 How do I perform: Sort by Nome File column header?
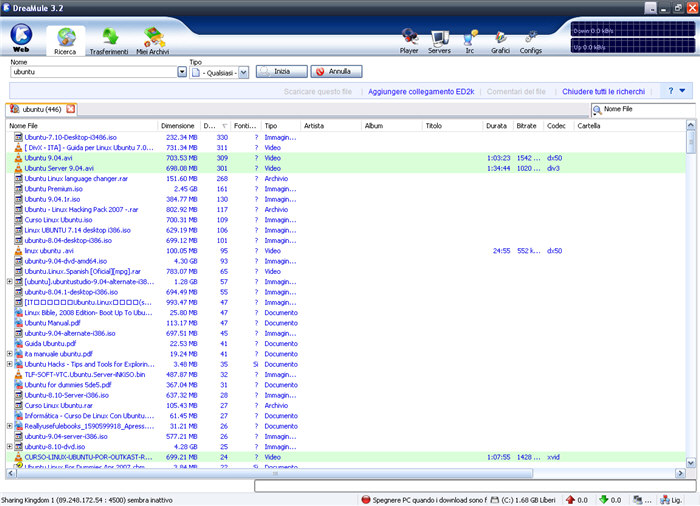(82, 126)
